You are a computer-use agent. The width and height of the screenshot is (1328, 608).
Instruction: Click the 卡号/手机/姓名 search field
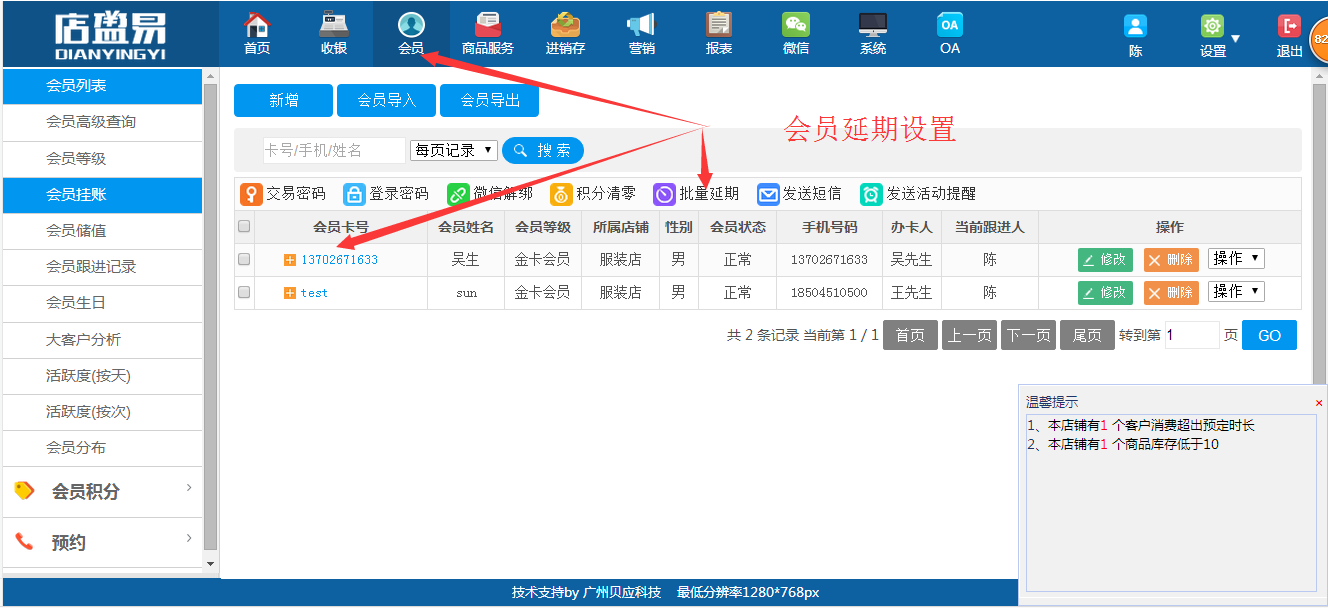(x=334, y=151)
